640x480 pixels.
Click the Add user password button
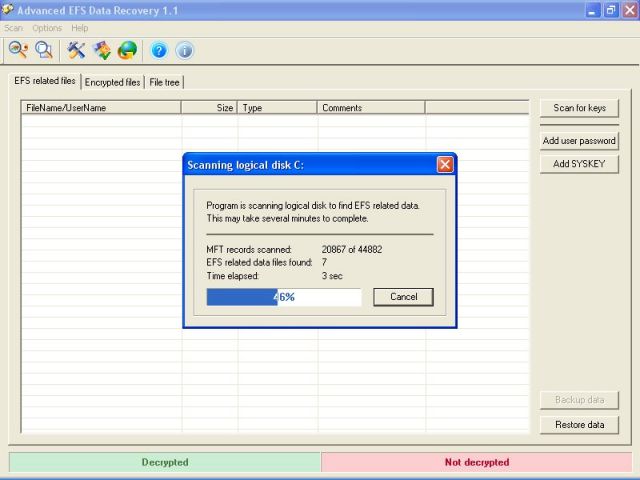pos(579,141)
